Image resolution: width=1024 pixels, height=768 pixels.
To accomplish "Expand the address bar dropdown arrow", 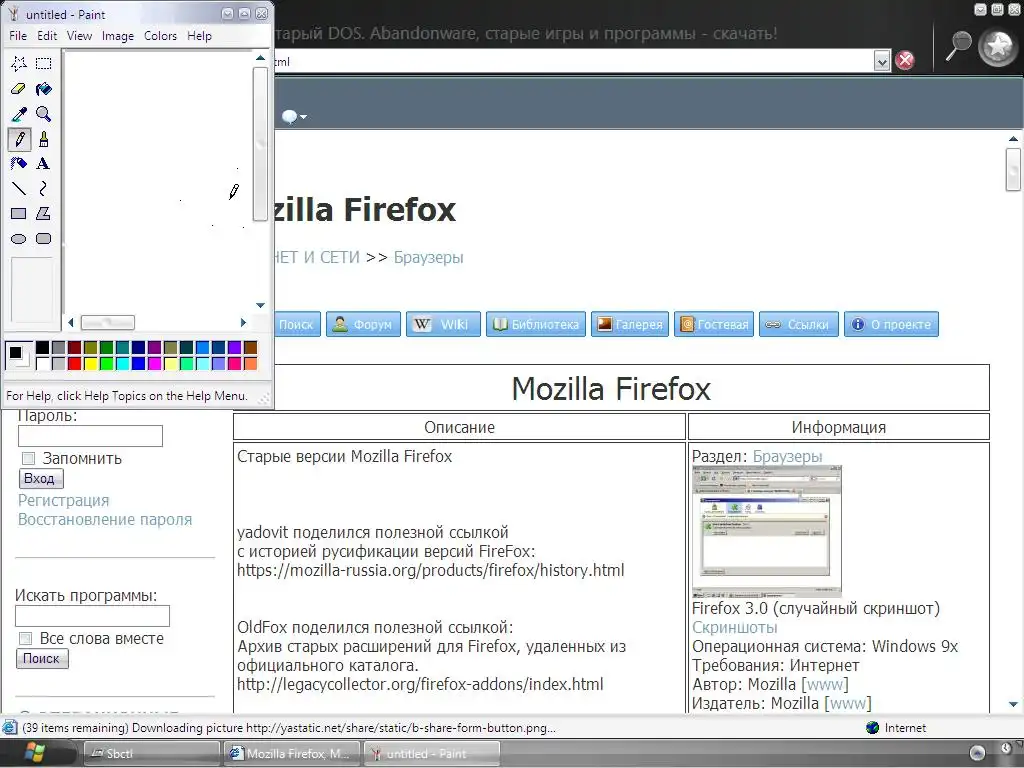I will click(x=882, y=61).
